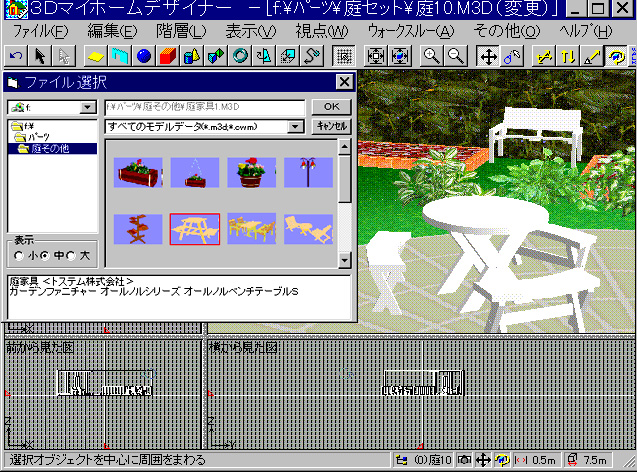Select the orbit-around-object view tool
Screen dimensions: 637x472
(x=616, y=56)
